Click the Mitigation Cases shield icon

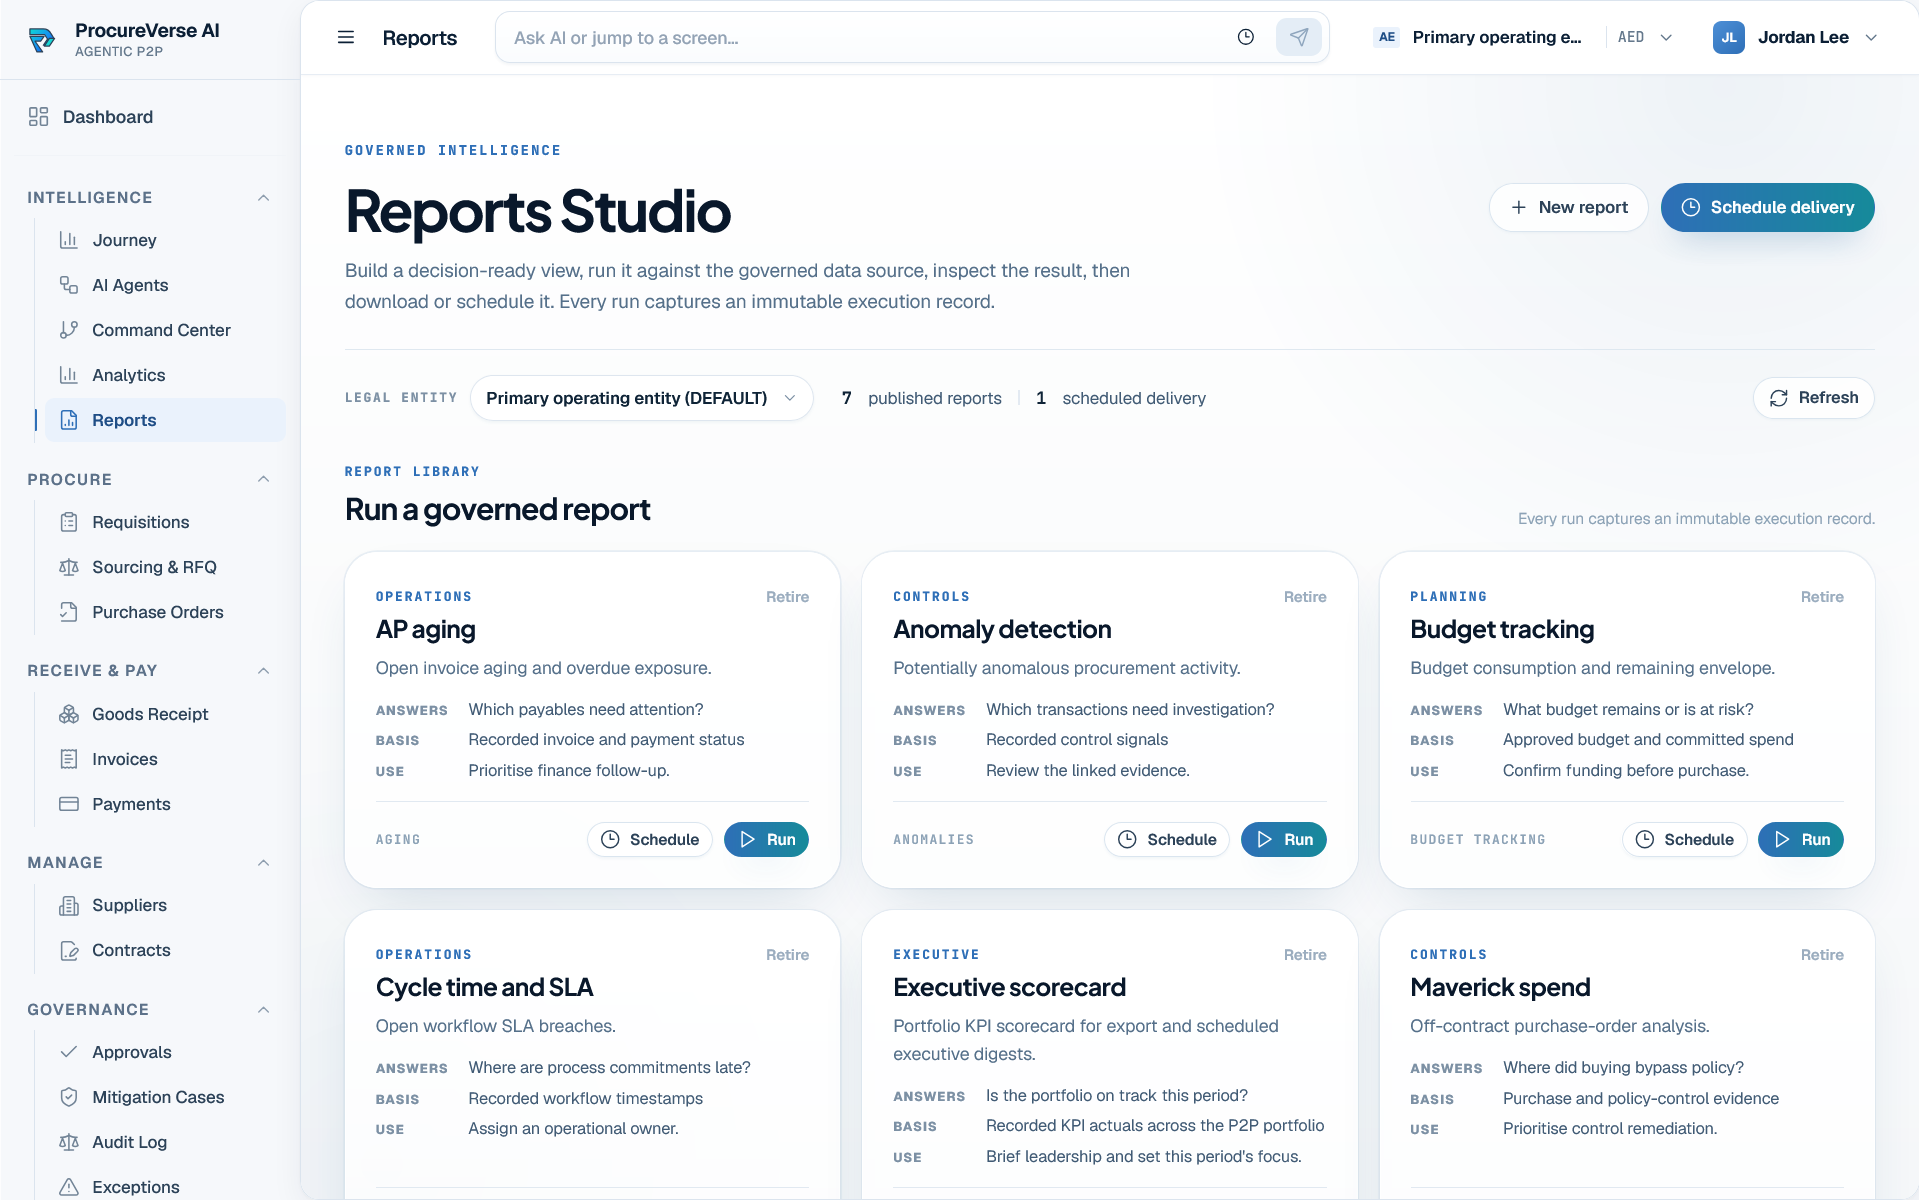pos(69,1097)
